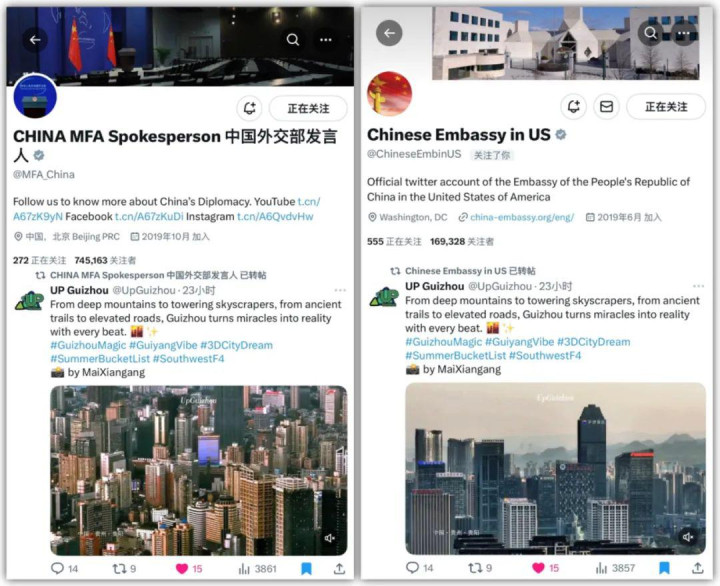Viewport: 720px width, 586px height.
Task: Open search on the Chinese Embassy profile
Action: click(650, 33)
